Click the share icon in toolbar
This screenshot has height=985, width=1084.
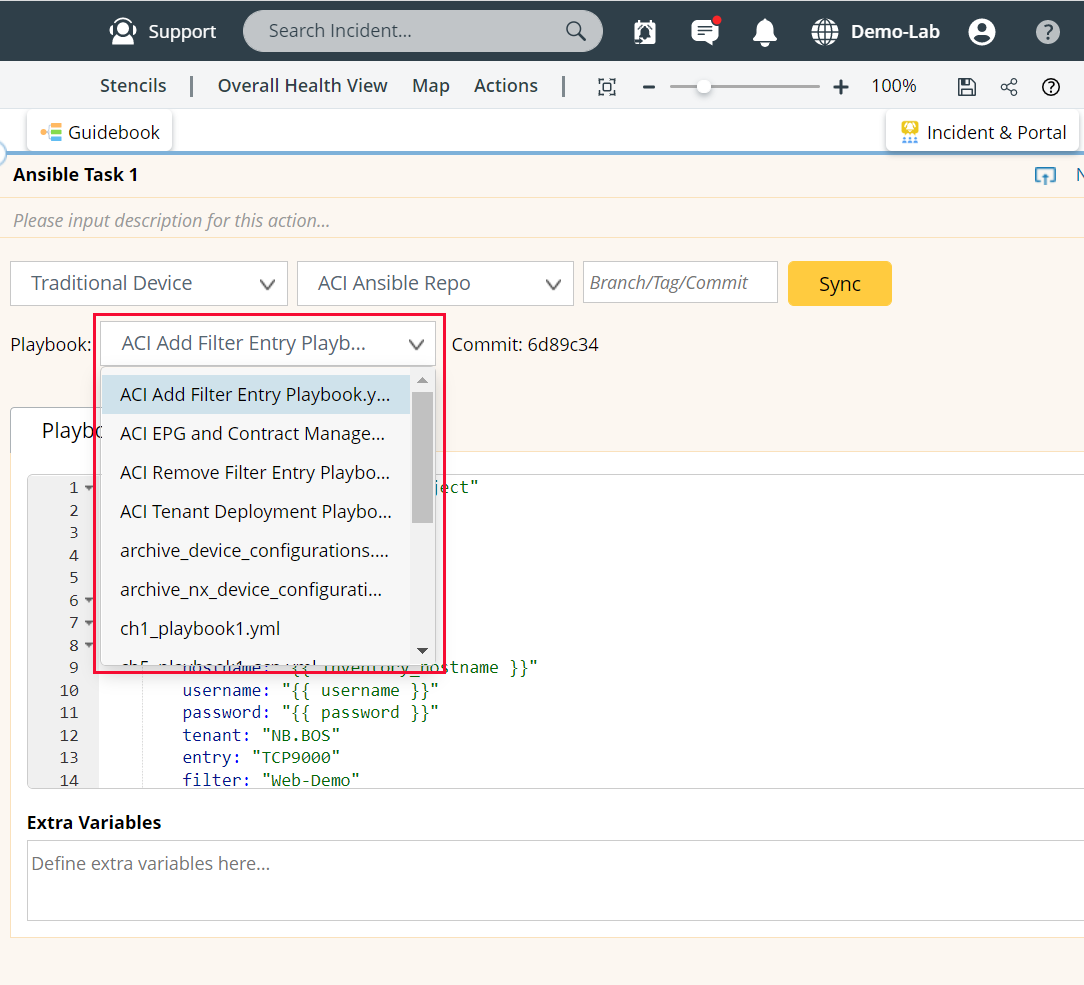pos(1009,86)
